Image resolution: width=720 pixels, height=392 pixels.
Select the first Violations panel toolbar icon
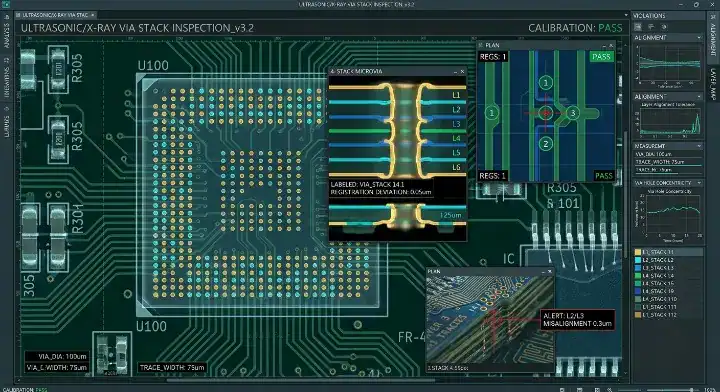tap(638, 27)
